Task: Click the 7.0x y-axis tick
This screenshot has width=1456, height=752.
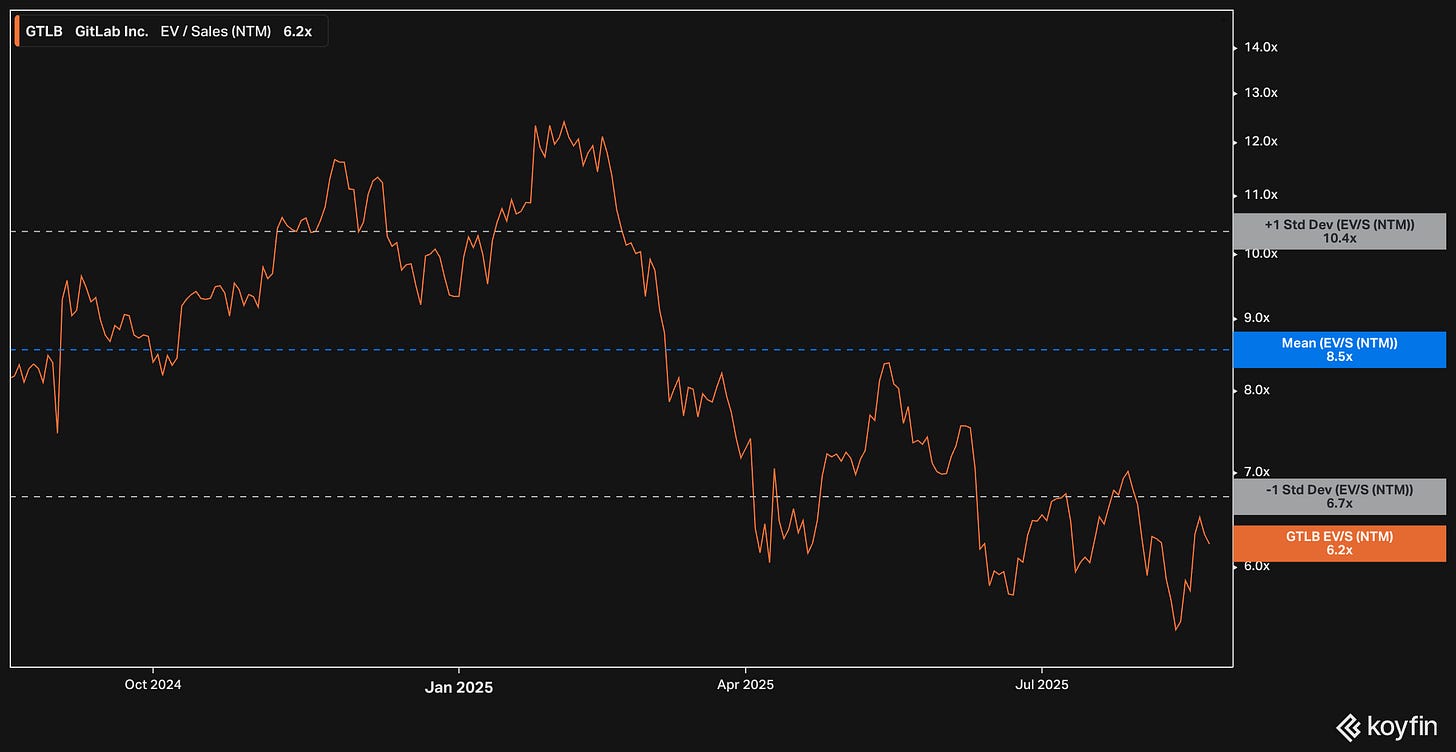Action: 1255,471
